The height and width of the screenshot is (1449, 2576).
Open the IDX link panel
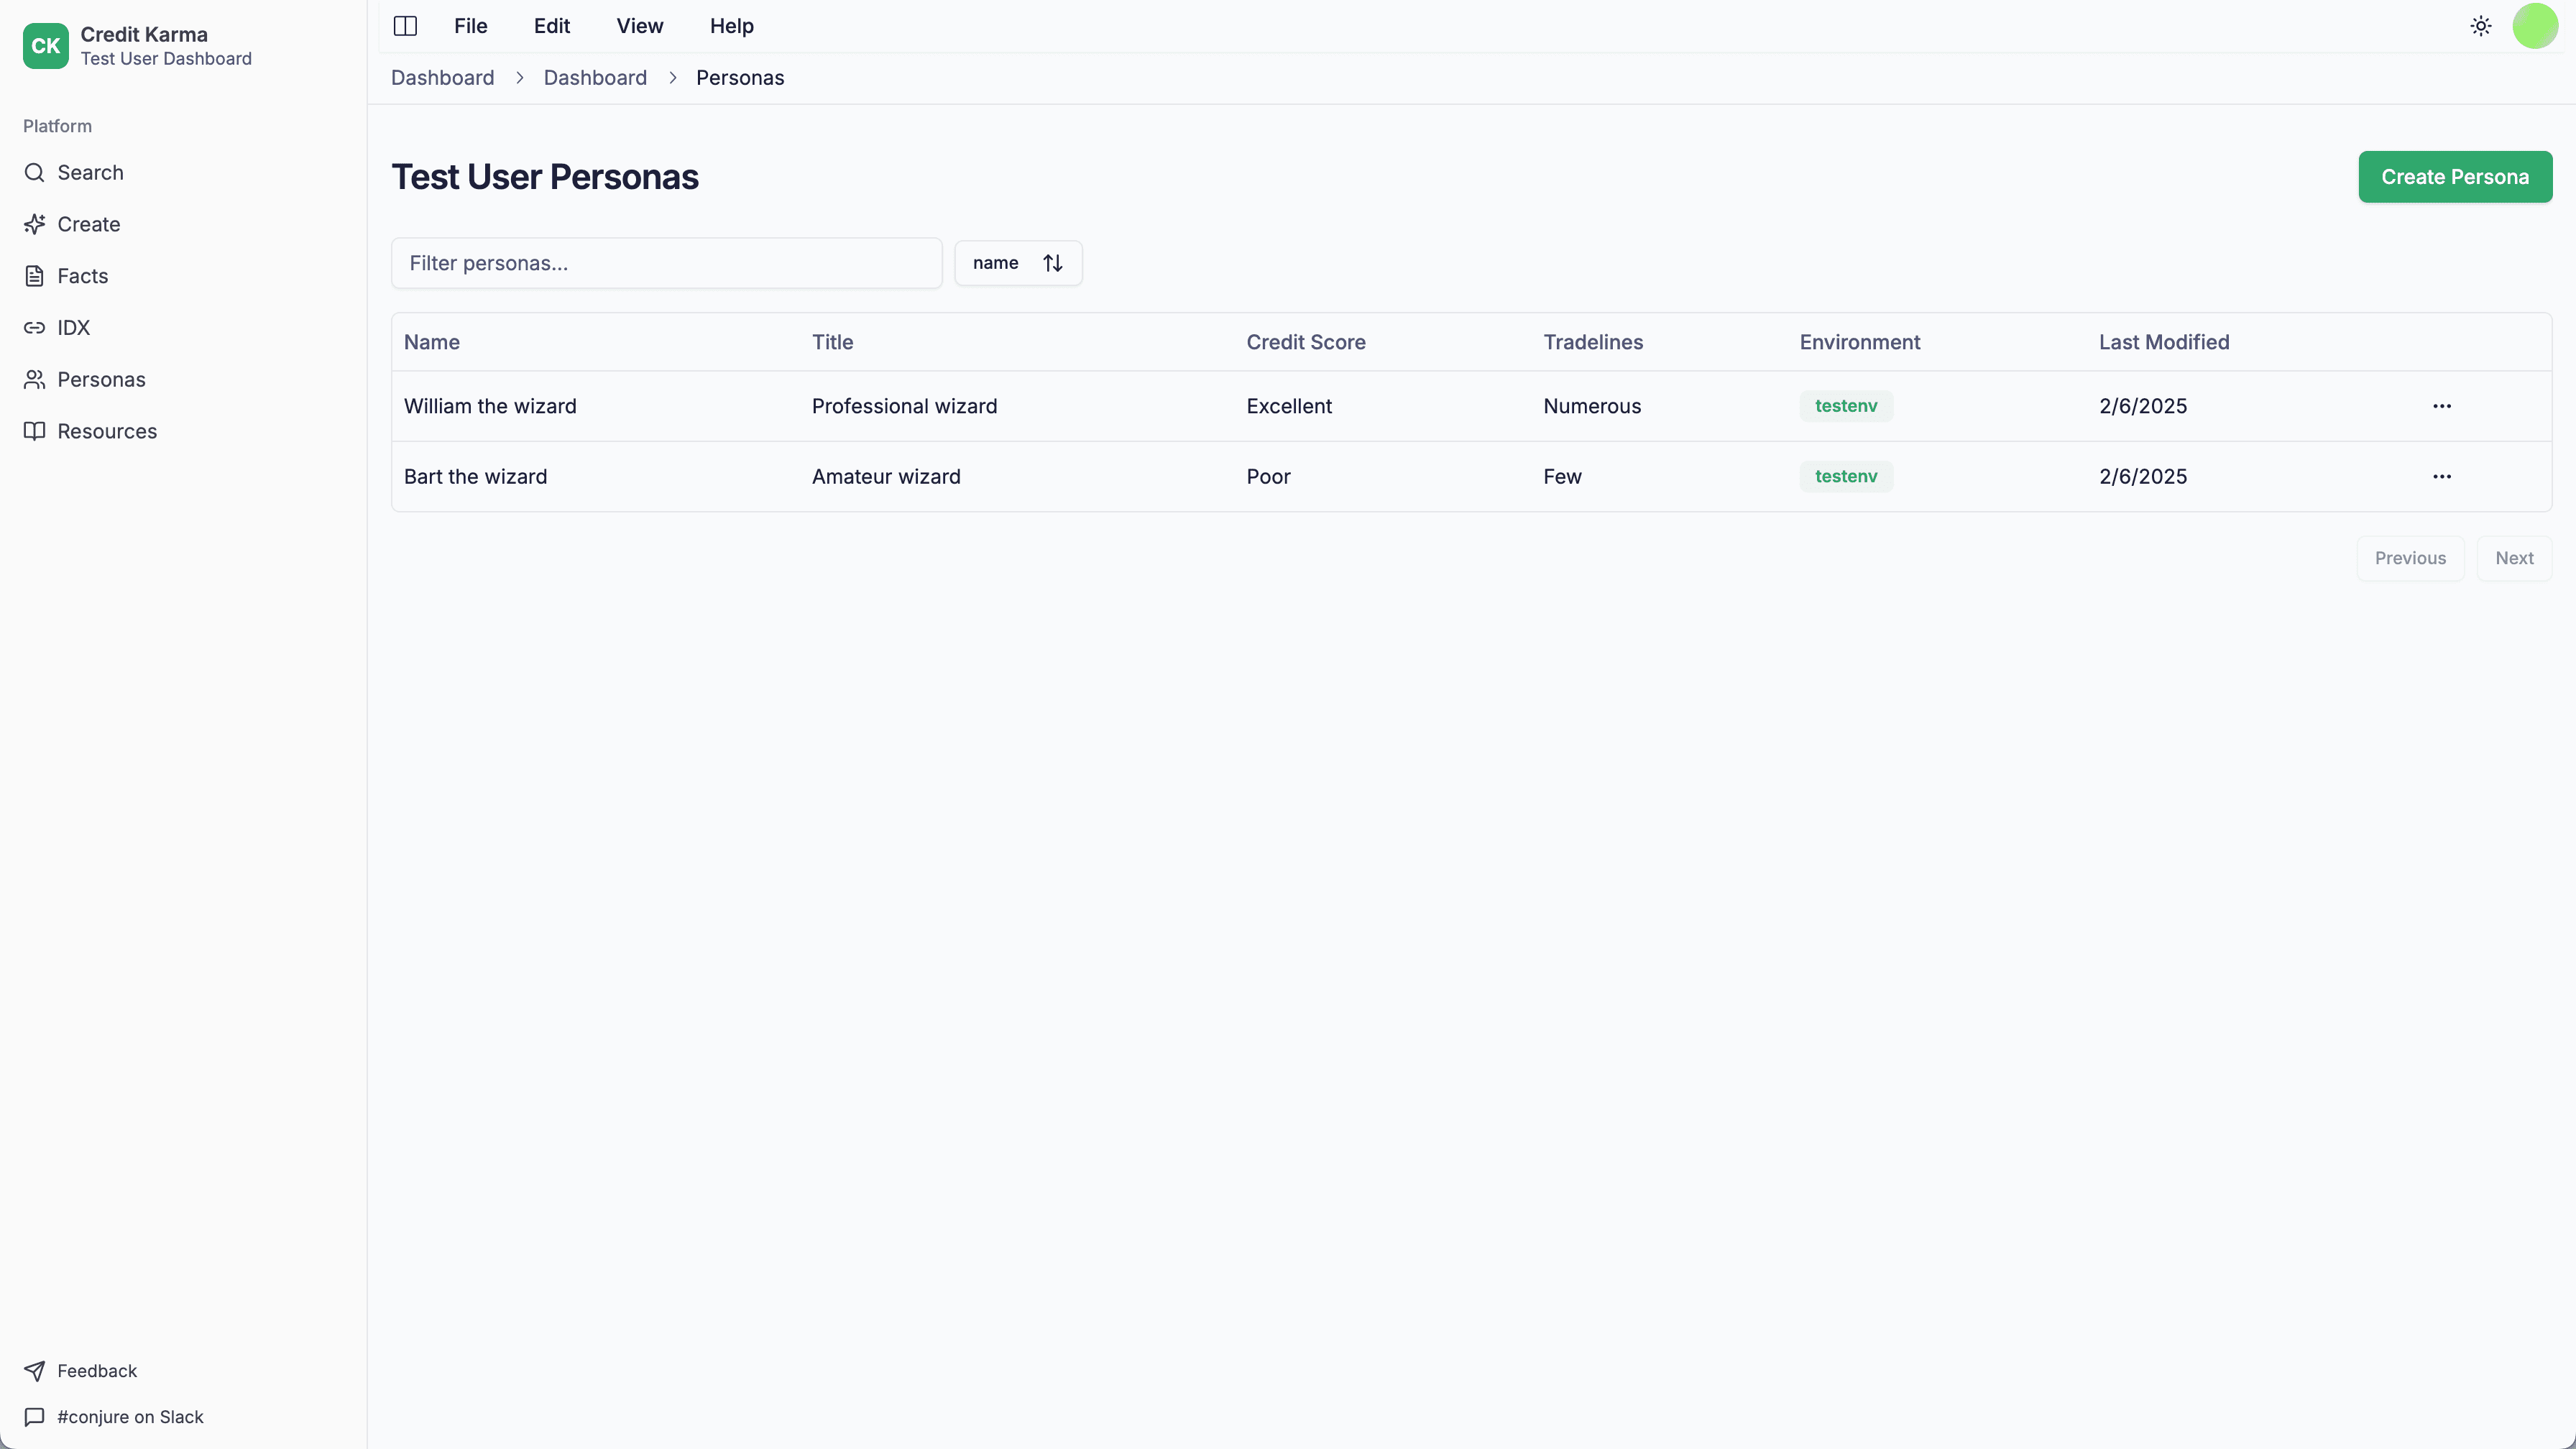coord(73,328)
